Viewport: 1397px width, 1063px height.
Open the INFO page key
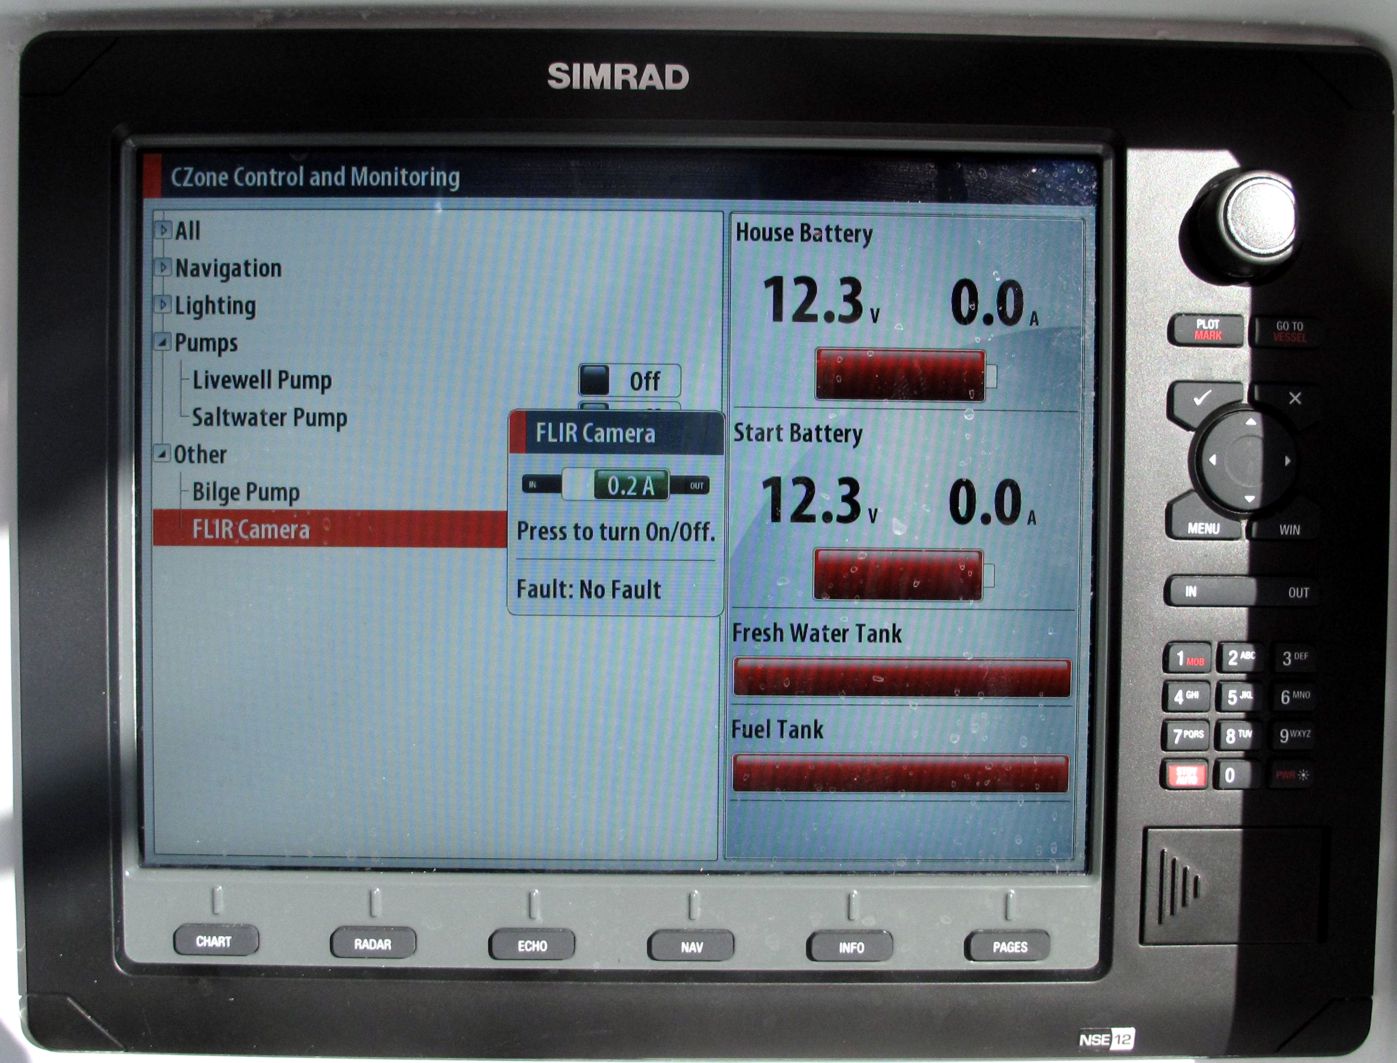[851, 947]
